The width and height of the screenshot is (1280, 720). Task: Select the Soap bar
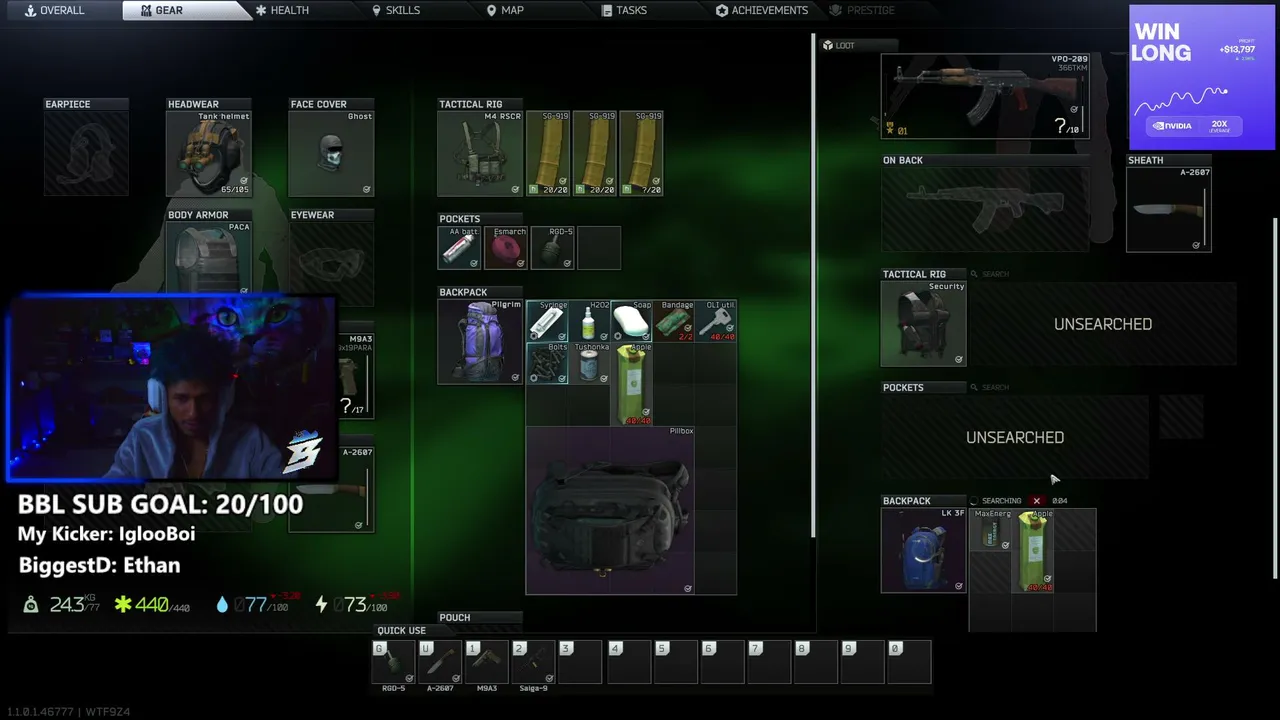[x=632, y=321]
